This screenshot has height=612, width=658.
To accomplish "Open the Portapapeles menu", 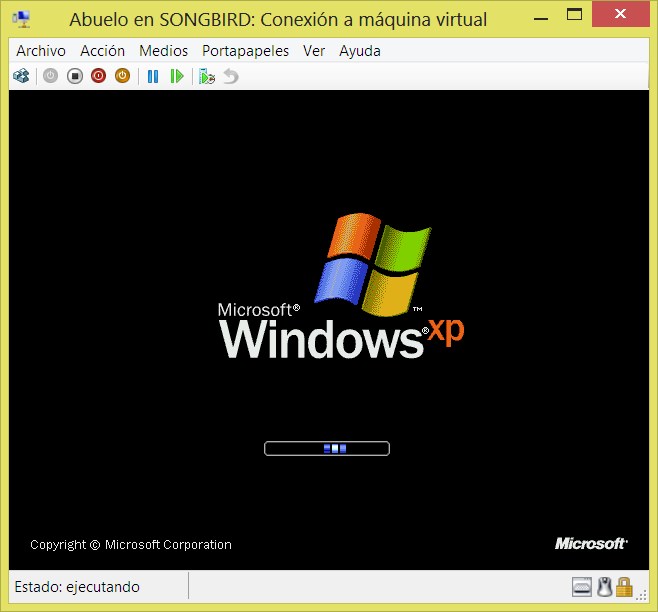I will pyautogui.click(x=245, y=51).
